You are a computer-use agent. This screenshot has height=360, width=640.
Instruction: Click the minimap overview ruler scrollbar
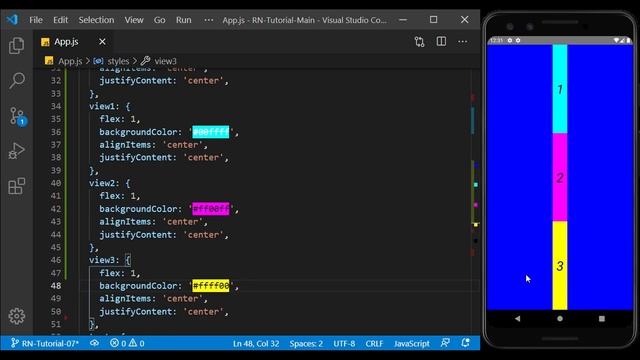(x=475, y=202)
